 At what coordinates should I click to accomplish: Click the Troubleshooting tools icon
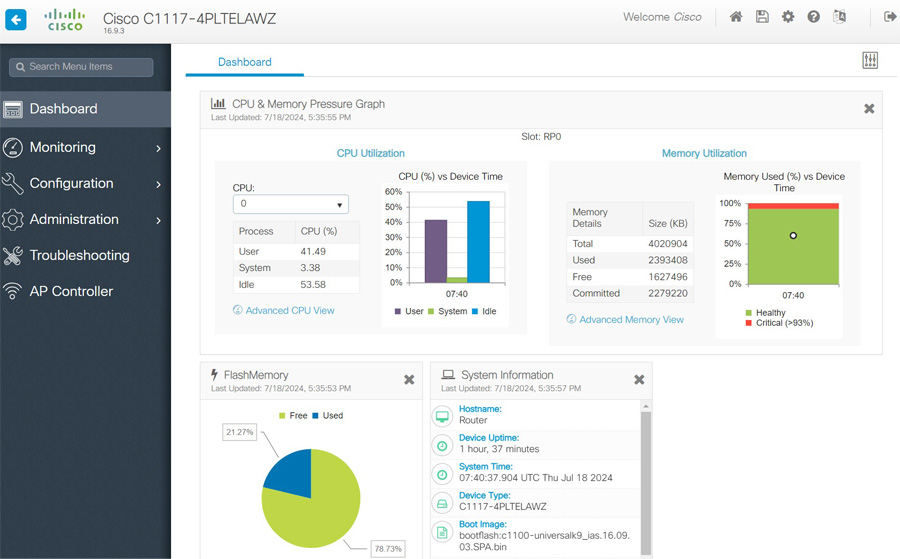pos(13,255)
